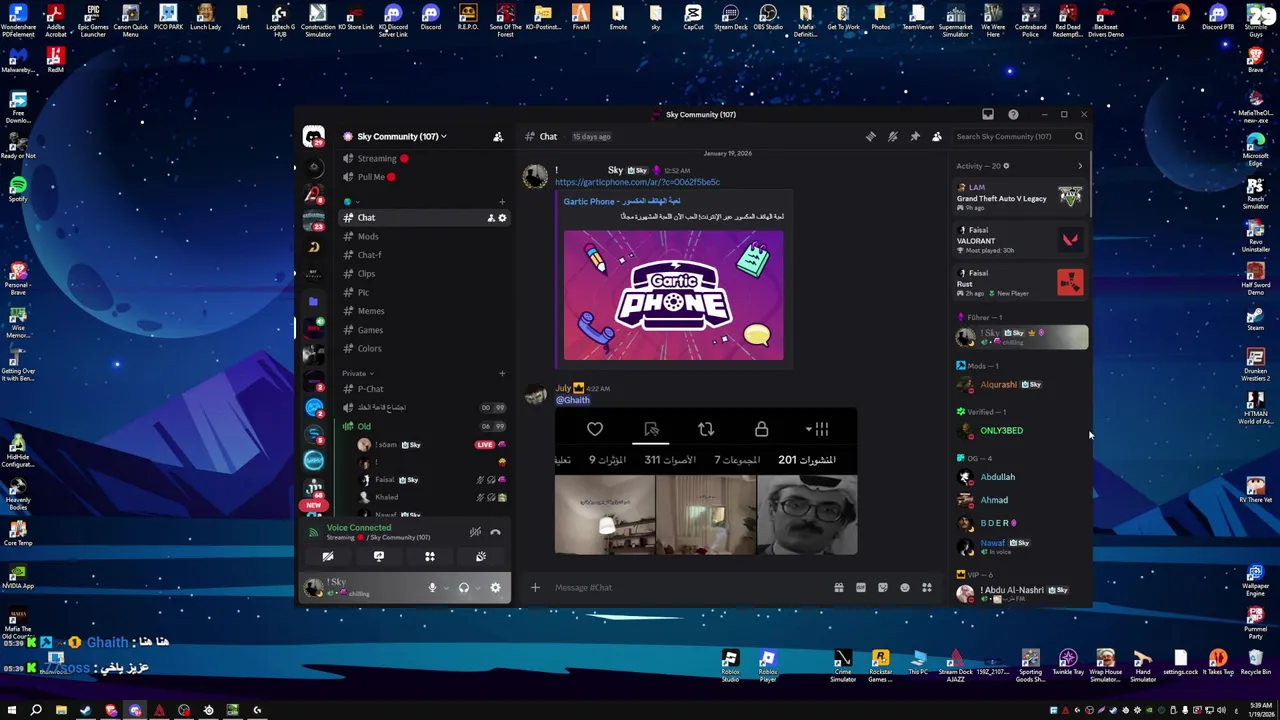
Task: Collapse the Private channel category
Action: pyautogui.click(x=357, y=374)
